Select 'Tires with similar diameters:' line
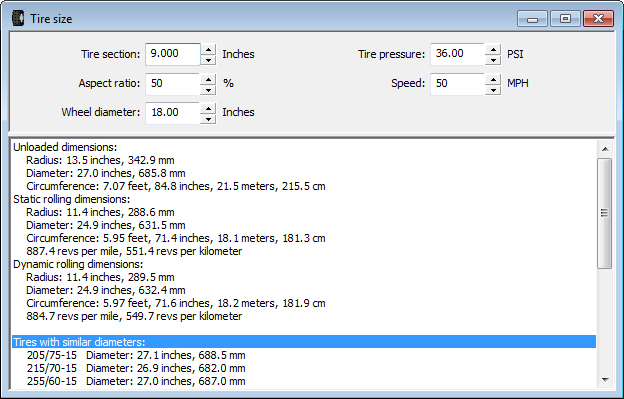Screen dimensions: 624x399 [x=304, y=342]
